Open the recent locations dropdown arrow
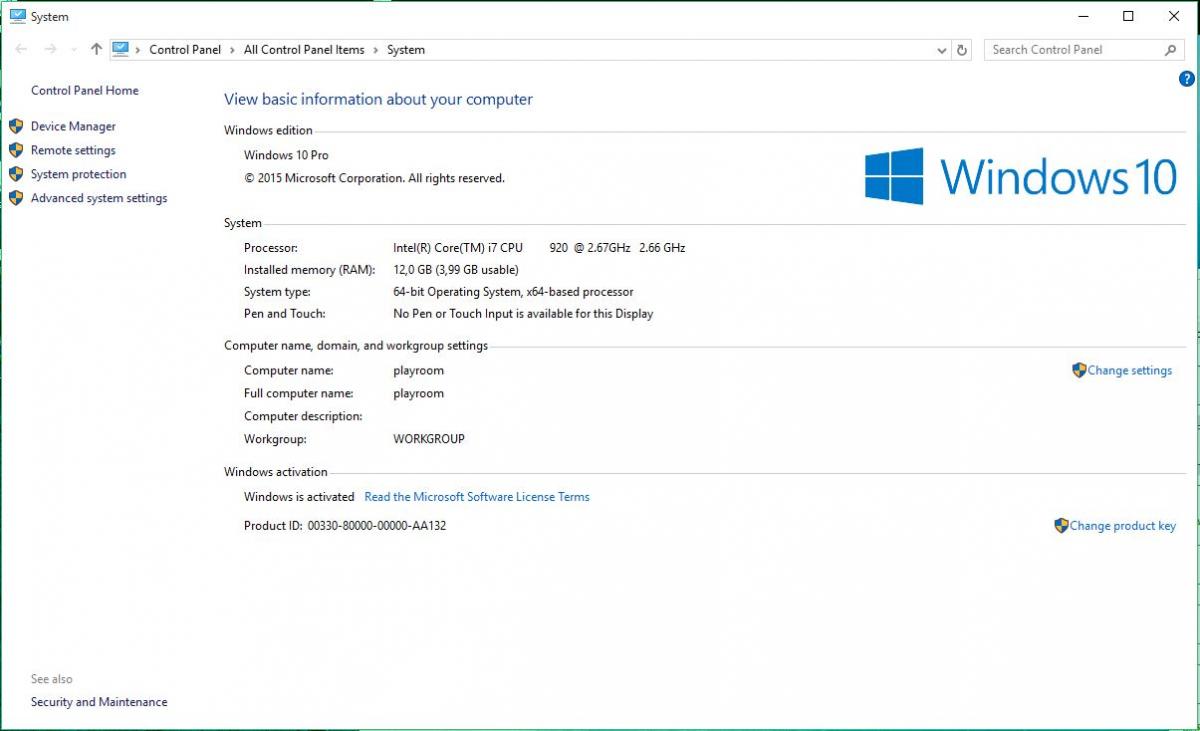Image resolution: width=1200 pixels, height=731 pixels. point(73,50)
